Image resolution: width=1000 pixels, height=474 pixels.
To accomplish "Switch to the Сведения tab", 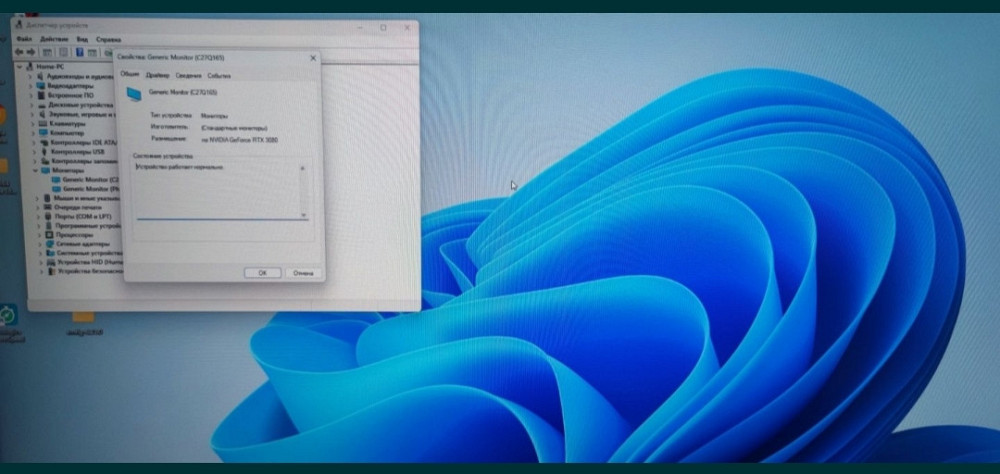I will click(187, 75).
